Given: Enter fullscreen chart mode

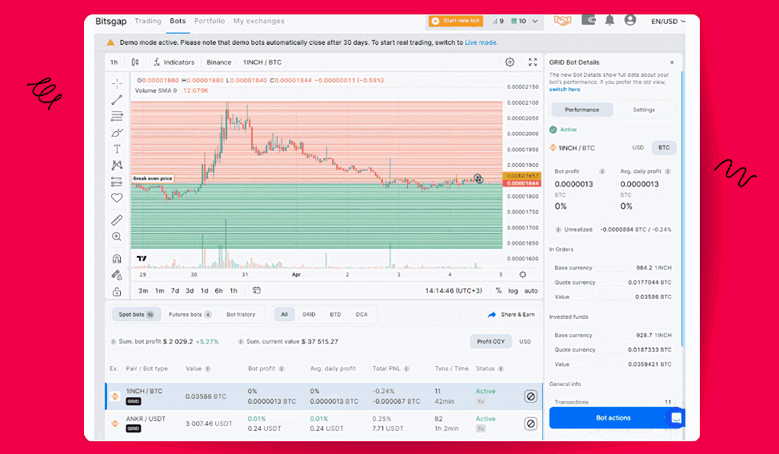Looking at the screenshot, I should [533, 62].
